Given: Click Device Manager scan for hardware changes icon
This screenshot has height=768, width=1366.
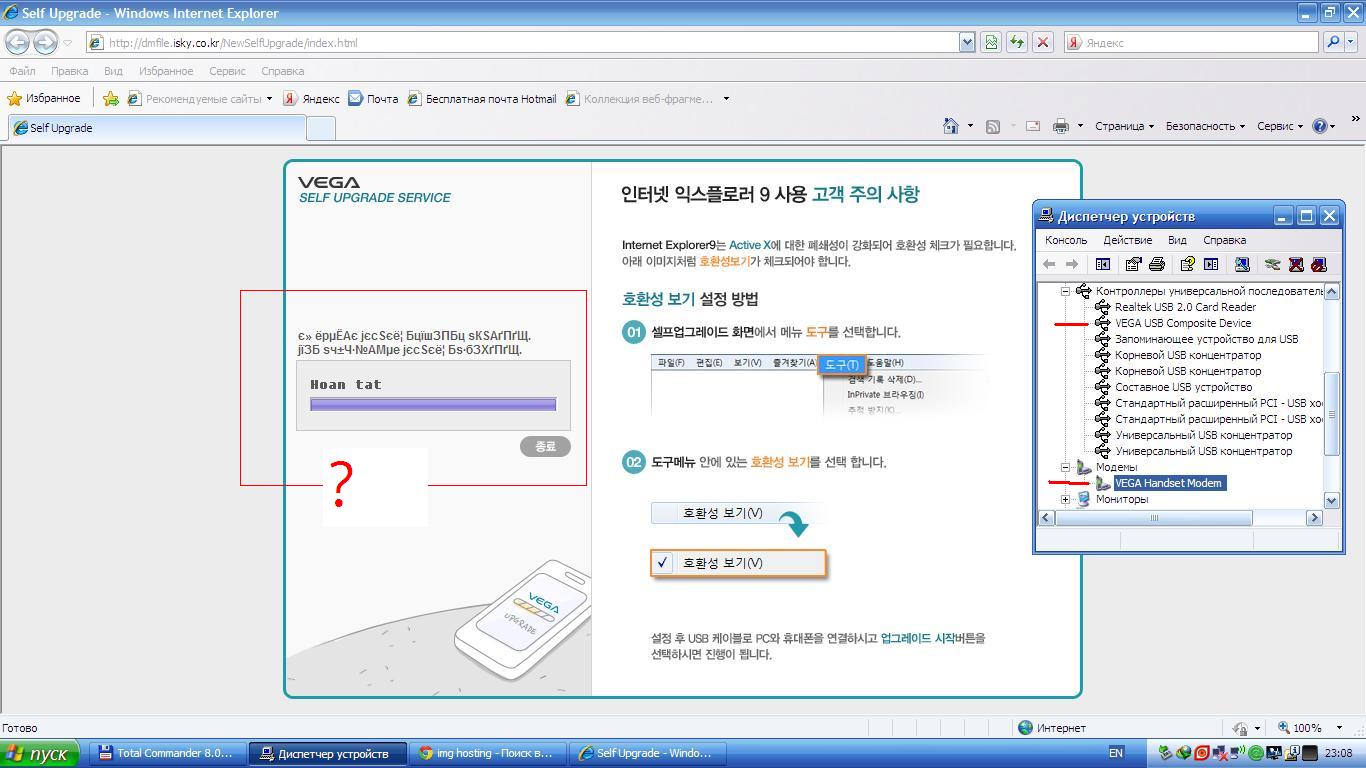Looking at the screenshot, I should 1242,264.
